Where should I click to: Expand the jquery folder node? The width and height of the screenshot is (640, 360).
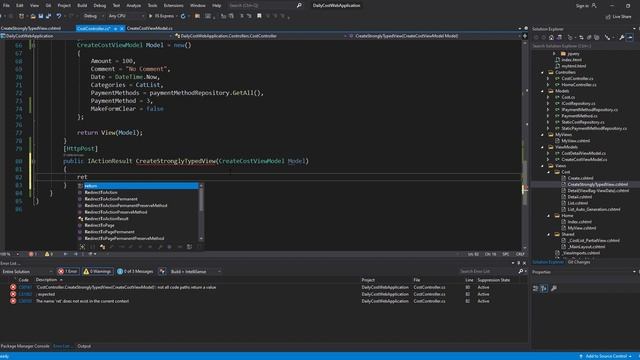click(554, 53)
